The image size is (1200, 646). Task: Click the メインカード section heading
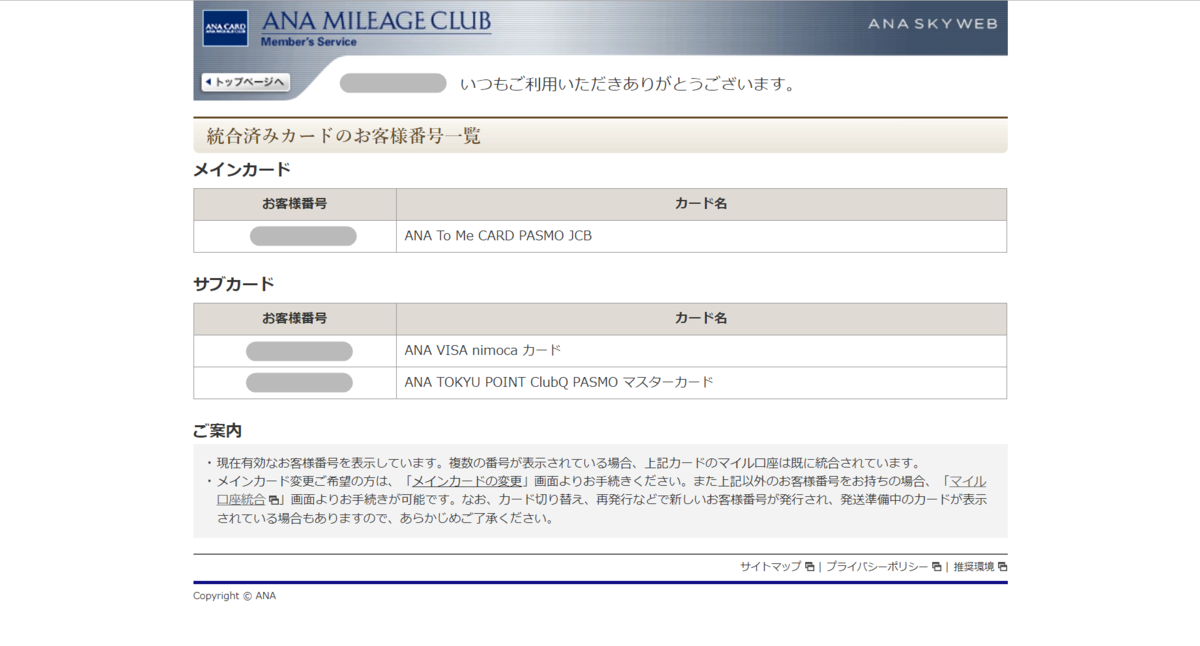242,170
